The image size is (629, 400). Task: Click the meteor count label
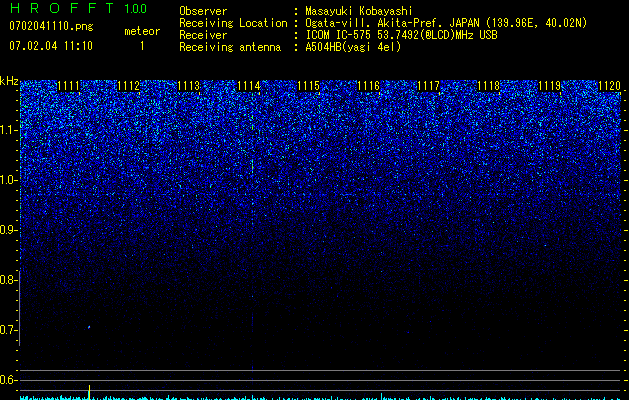click(142, 31)
